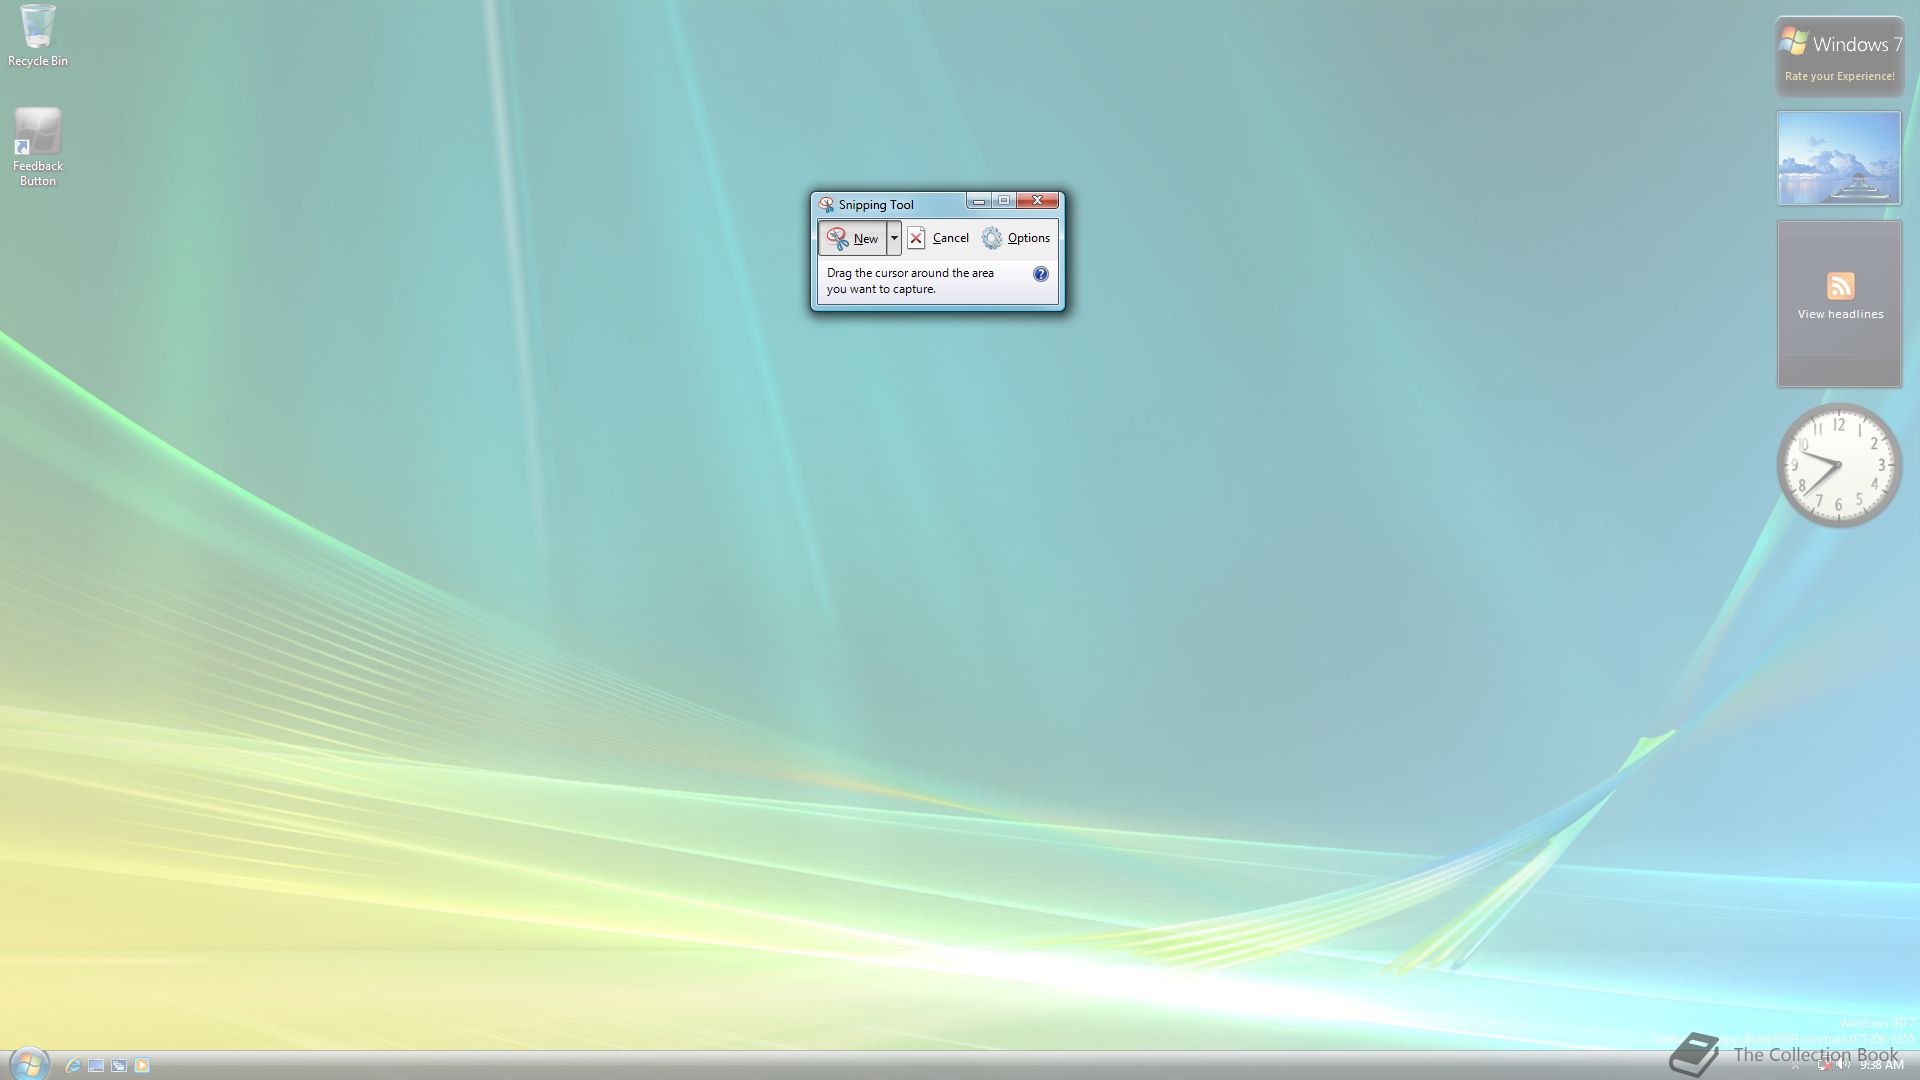This screenshot has width=1920, height=1080.
Task: Open the Windows Start orb
Action: click(29, 1063)
